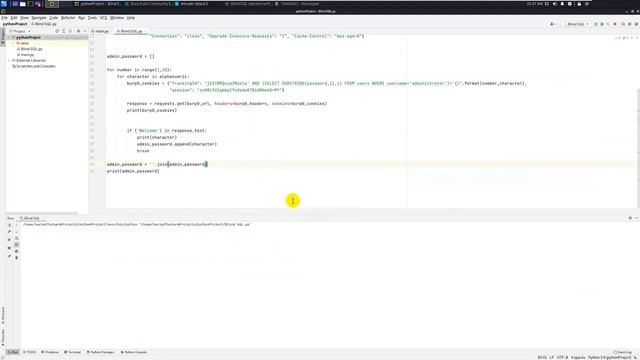Open the View menu
640x360 pixels.
point(24,18)
